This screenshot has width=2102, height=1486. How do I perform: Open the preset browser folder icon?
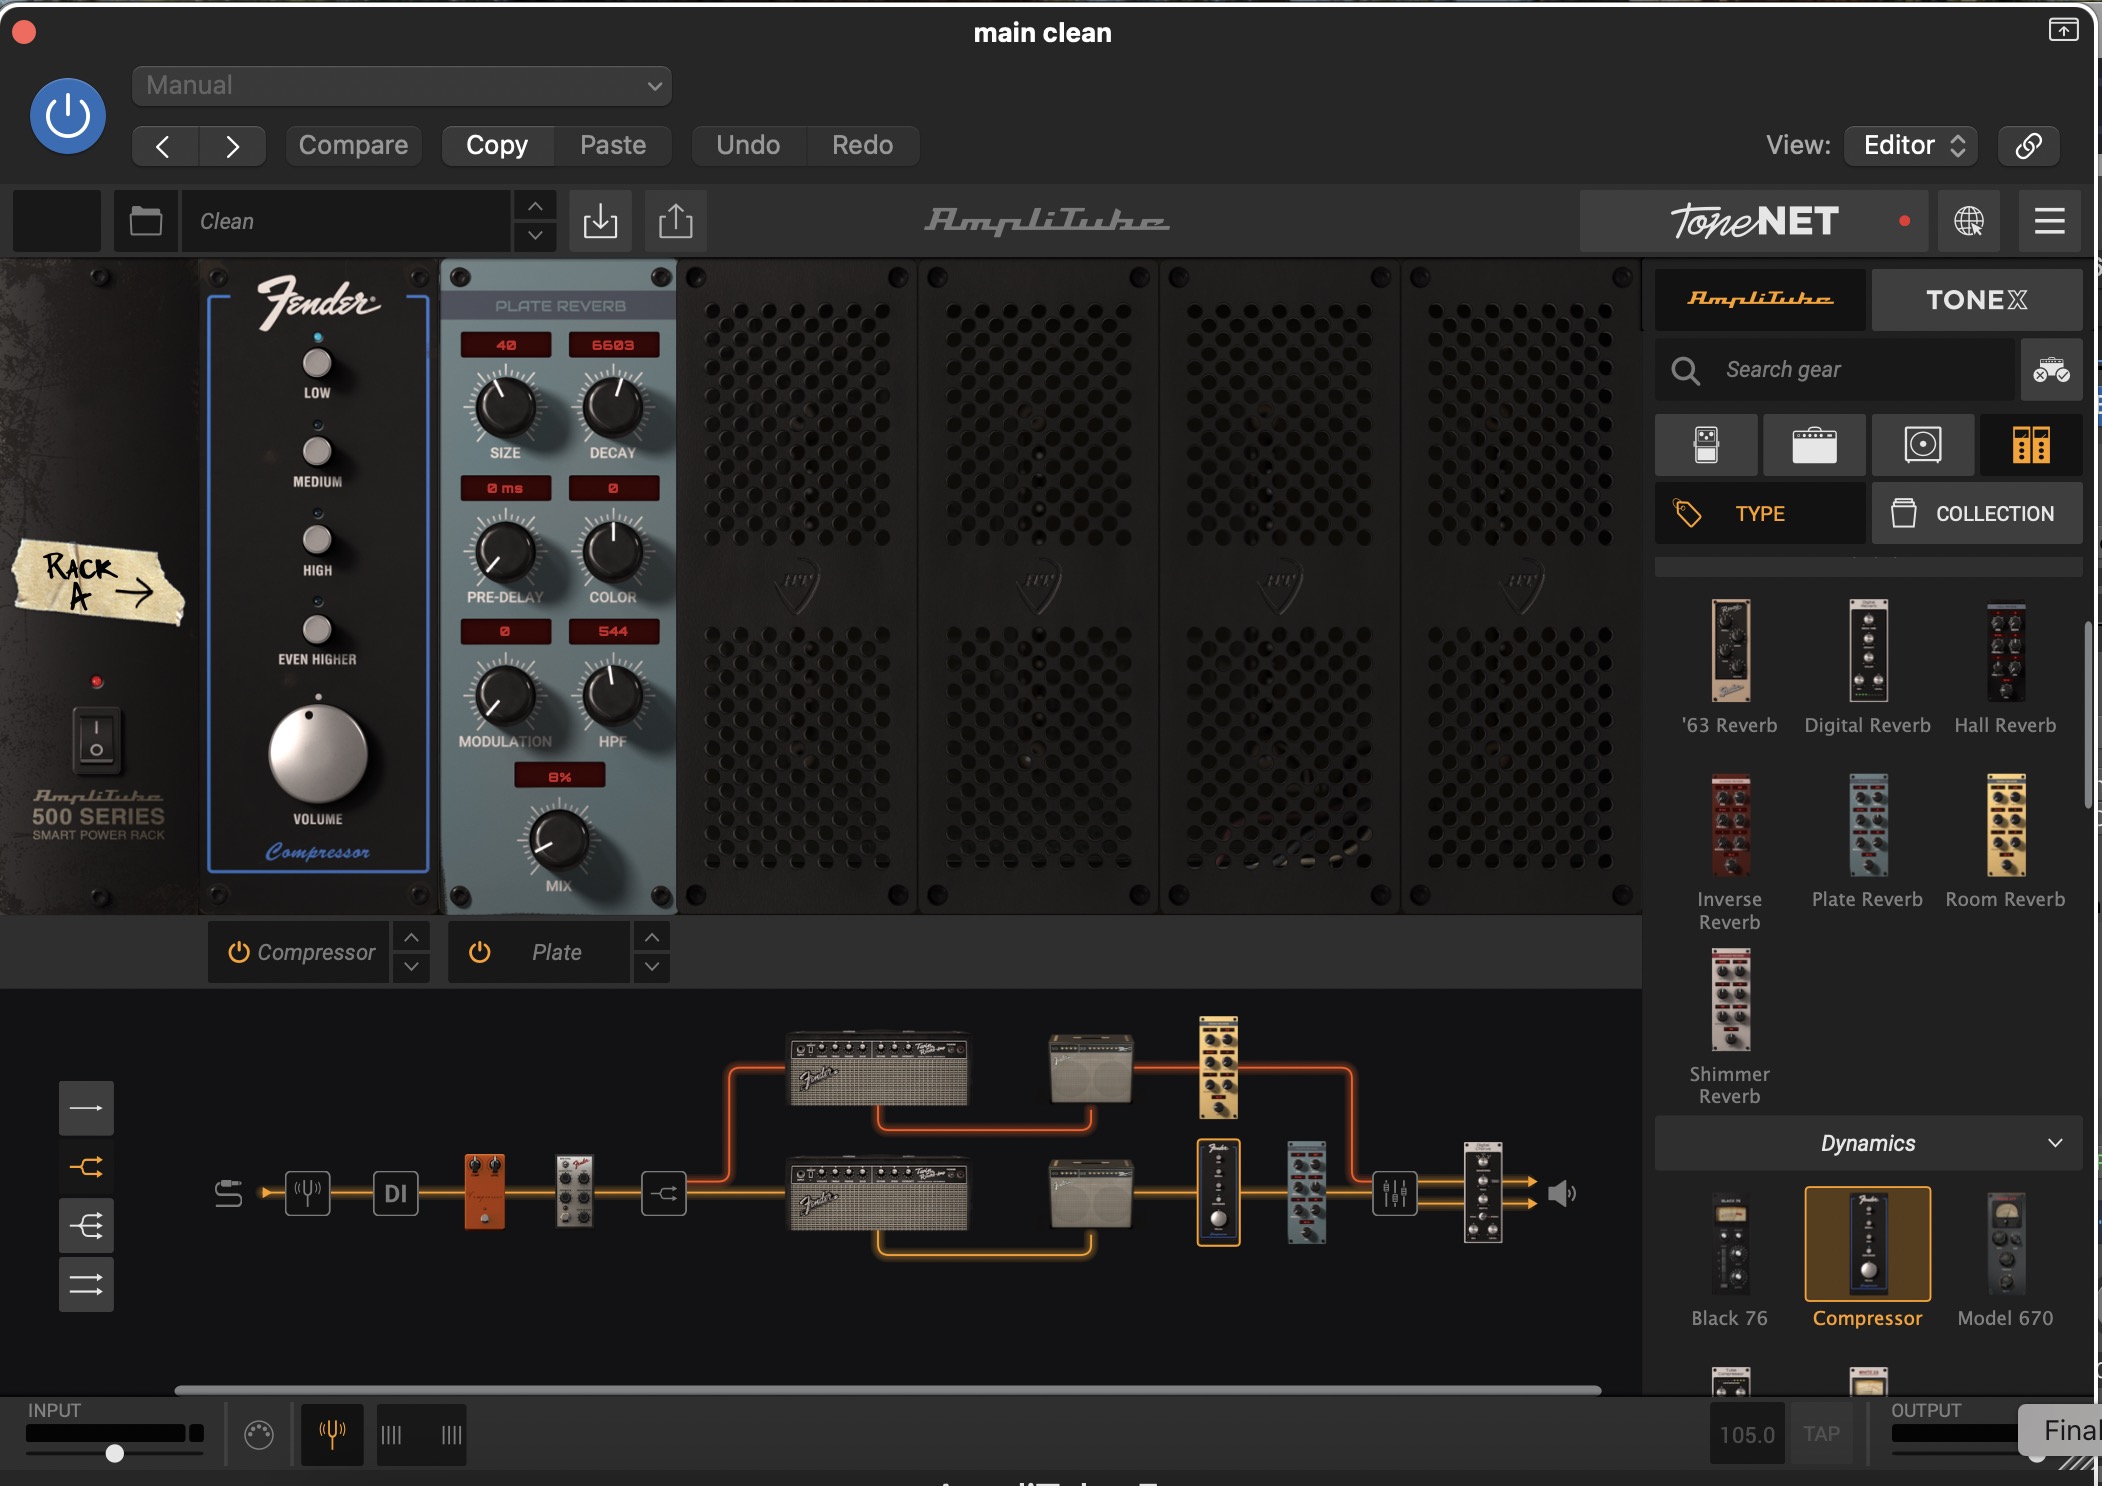pyautogui.click(x=146, y=221)
